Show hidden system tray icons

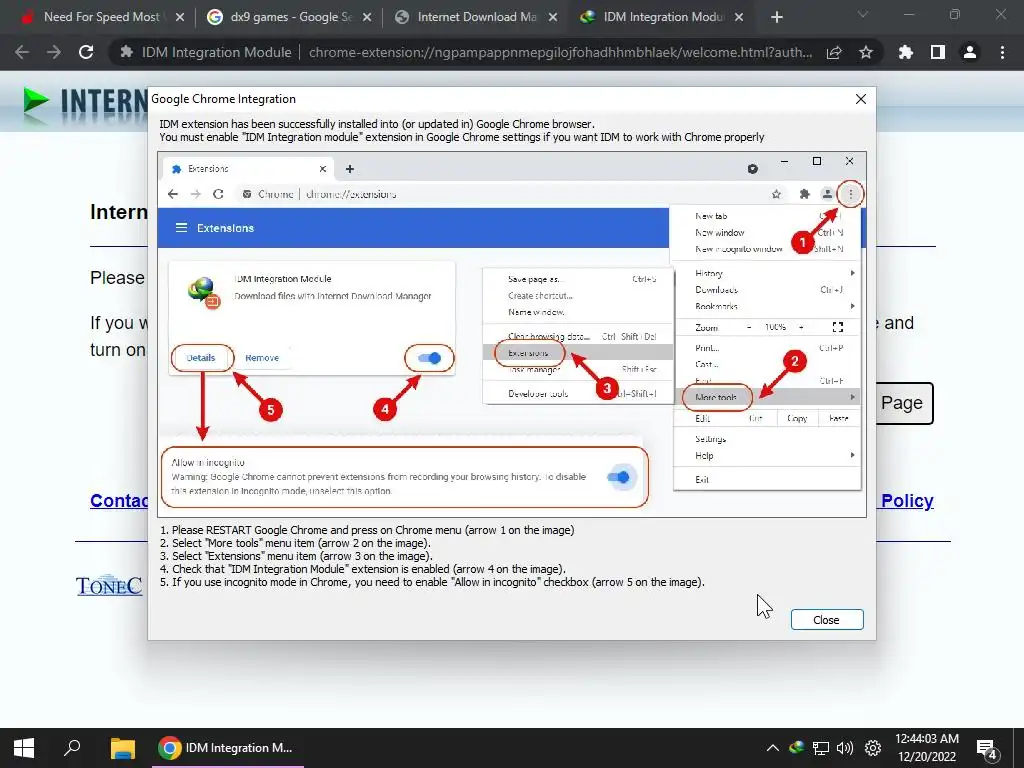[x=773, y=748]
